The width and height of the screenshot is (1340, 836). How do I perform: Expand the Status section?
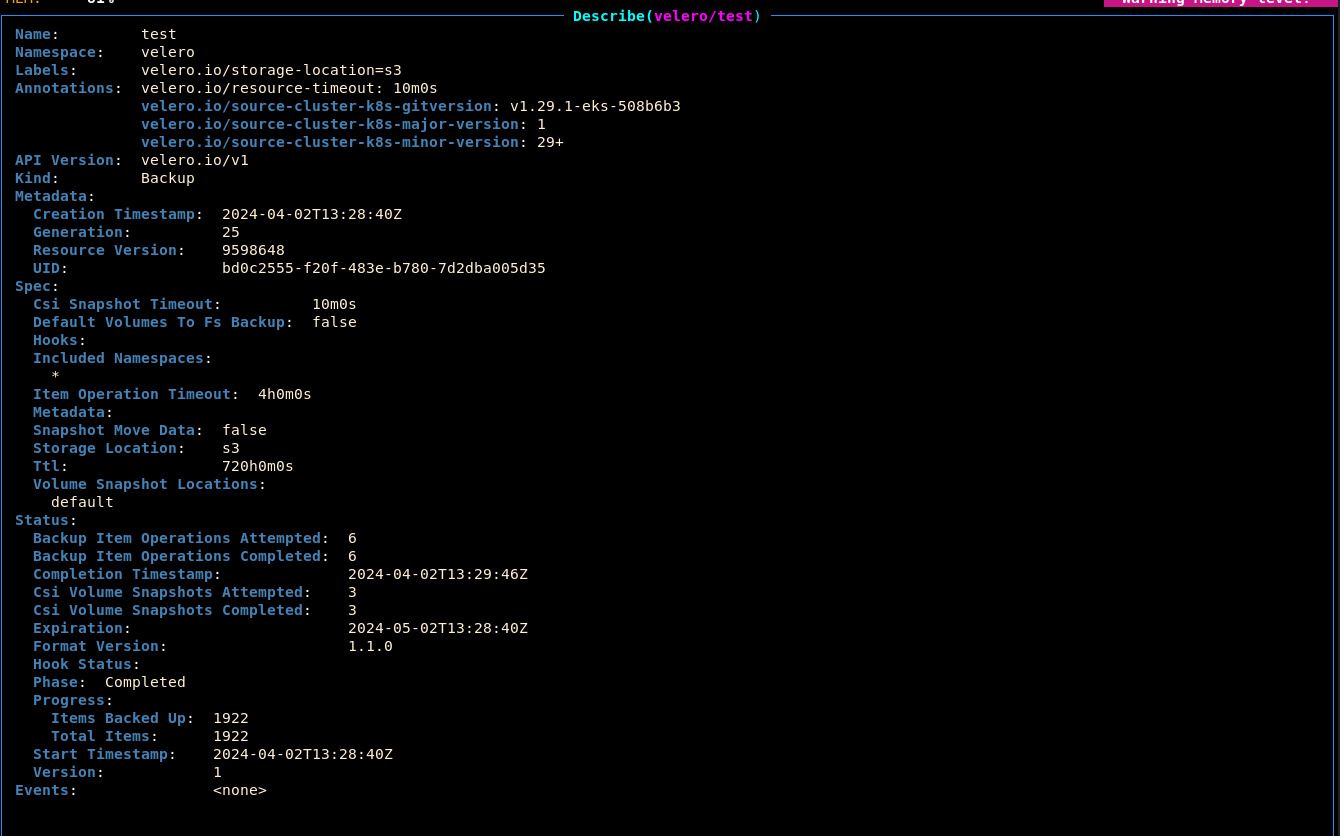[x=41, y=520]
